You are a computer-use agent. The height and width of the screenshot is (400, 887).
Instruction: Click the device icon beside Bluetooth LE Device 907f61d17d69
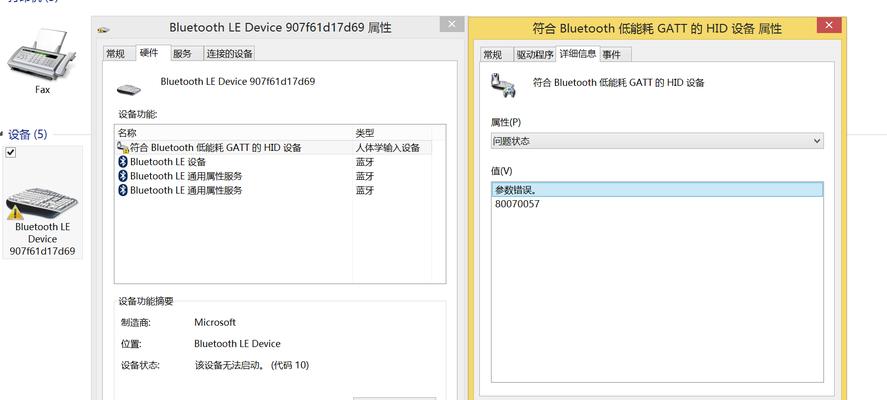[x=128, y=89]
